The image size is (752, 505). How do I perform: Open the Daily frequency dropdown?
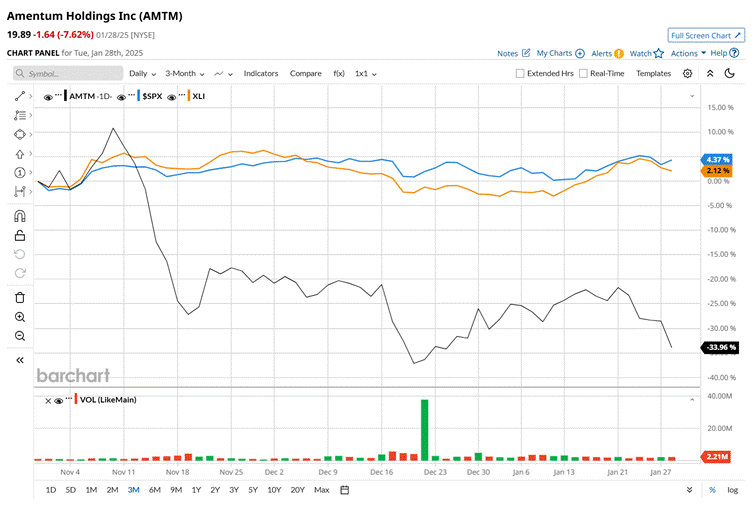[x=142, y=73]
